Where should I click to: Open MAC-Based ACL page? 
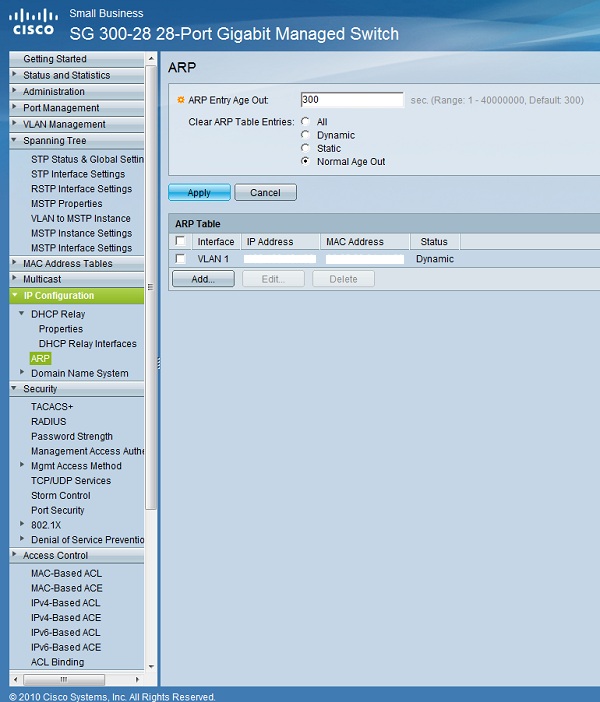[66, 573]
